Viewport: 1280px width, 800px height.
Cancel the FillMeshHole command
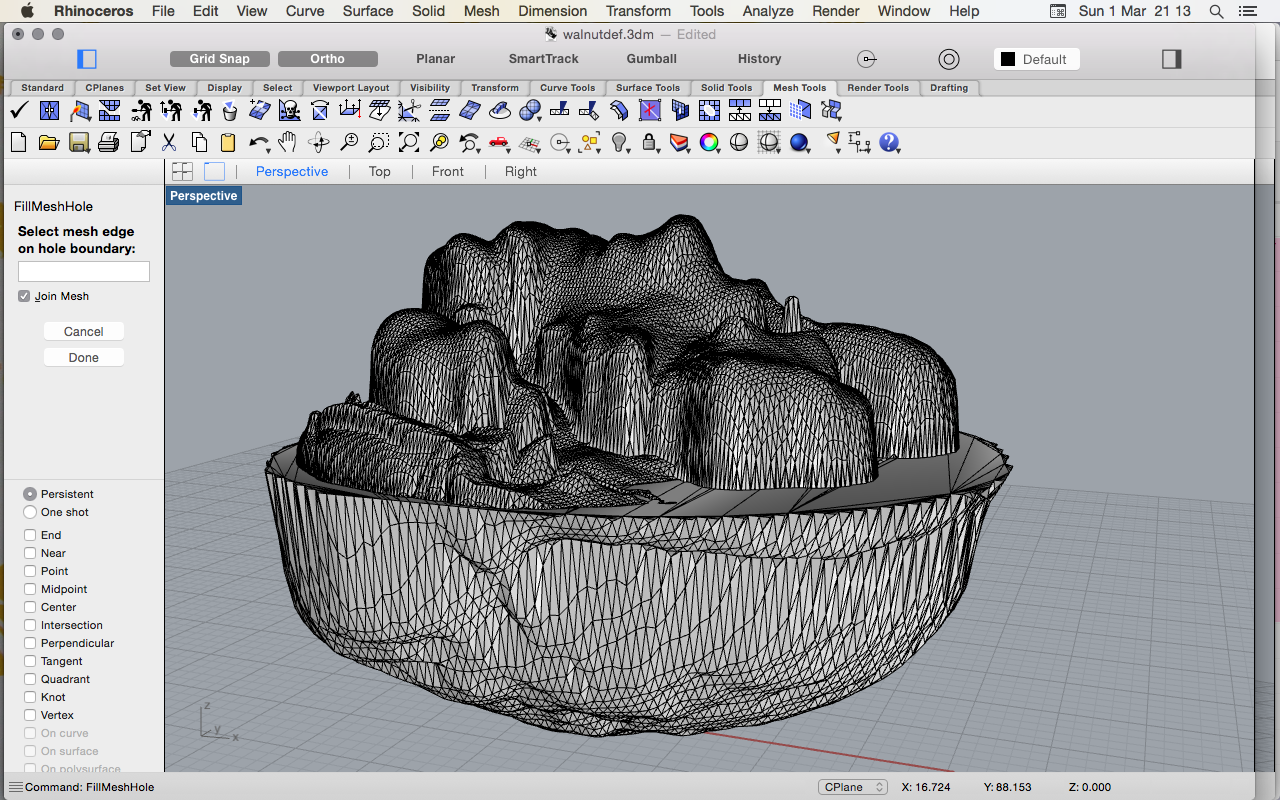click(x=84, y=331)
